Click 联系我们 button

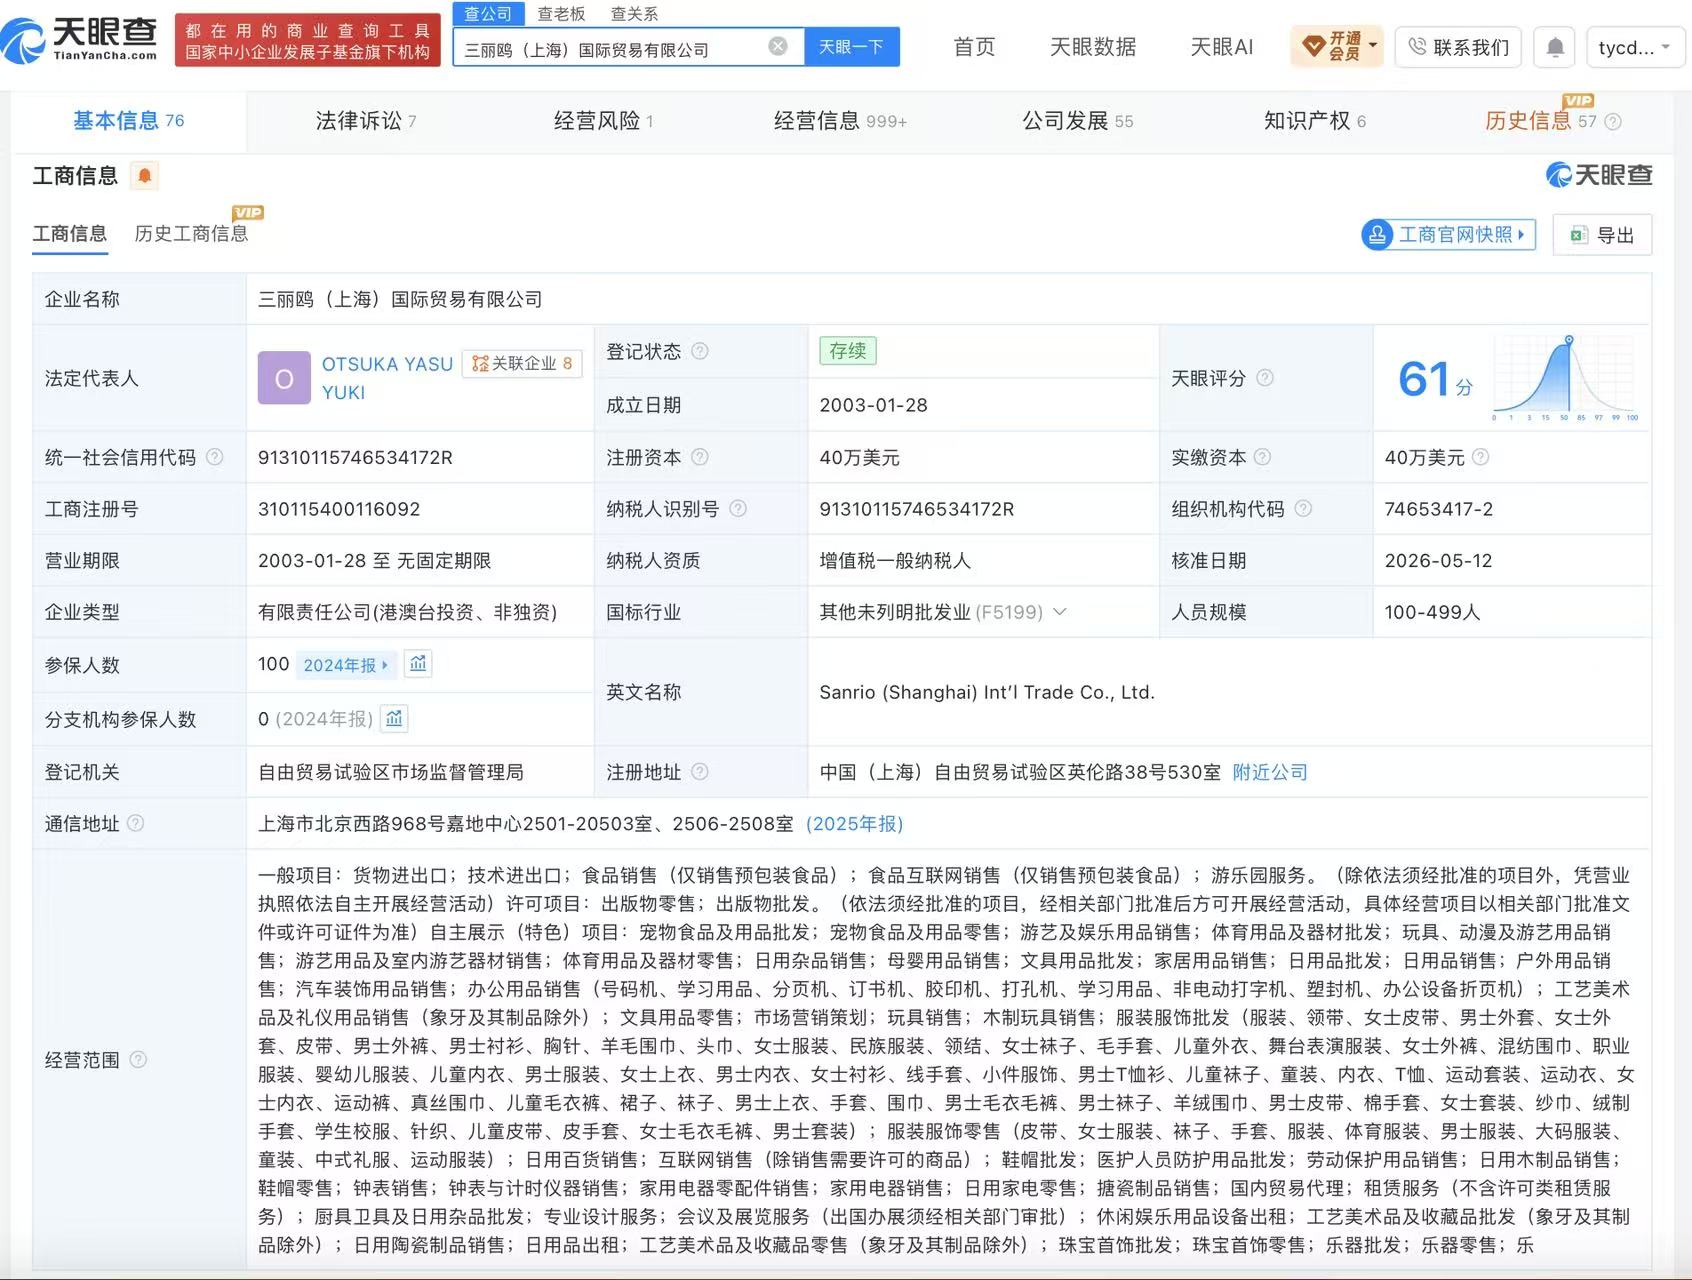1458,47
